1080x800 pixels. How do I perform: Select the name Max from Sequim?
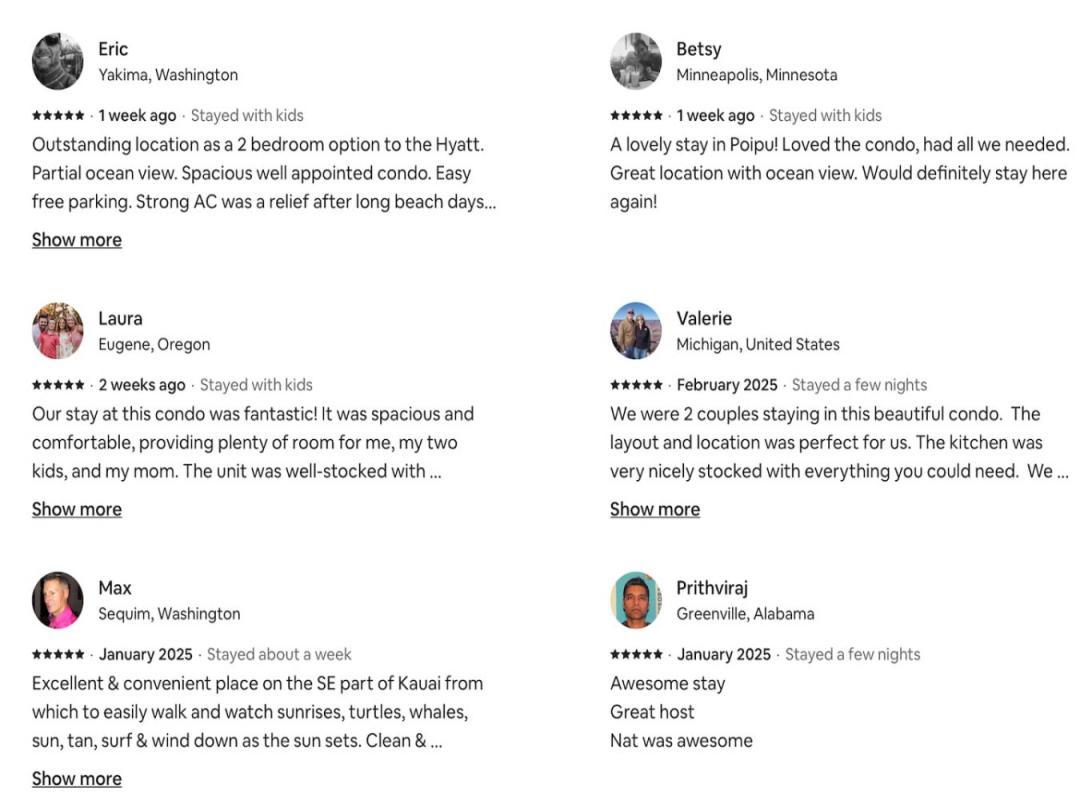115,588
